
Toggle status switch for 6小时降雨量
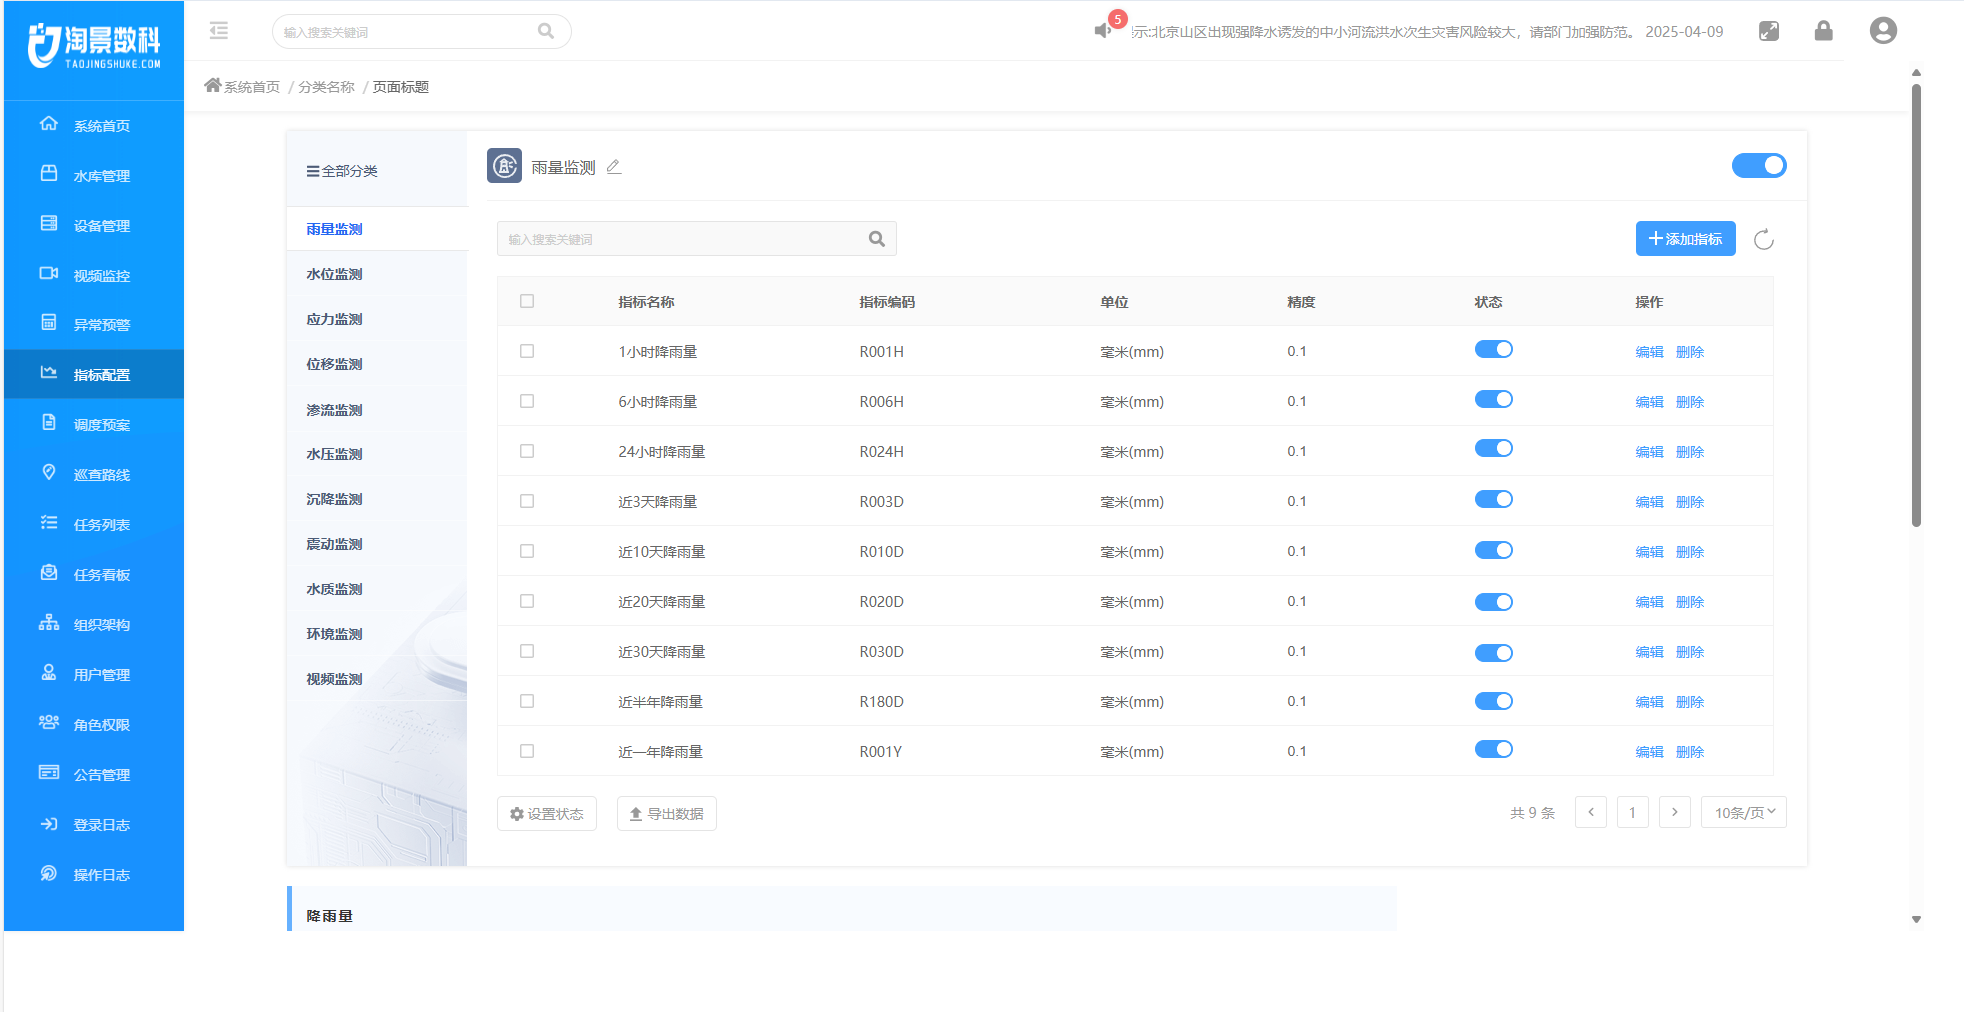pyautogui.click(x=1494, y=399)
